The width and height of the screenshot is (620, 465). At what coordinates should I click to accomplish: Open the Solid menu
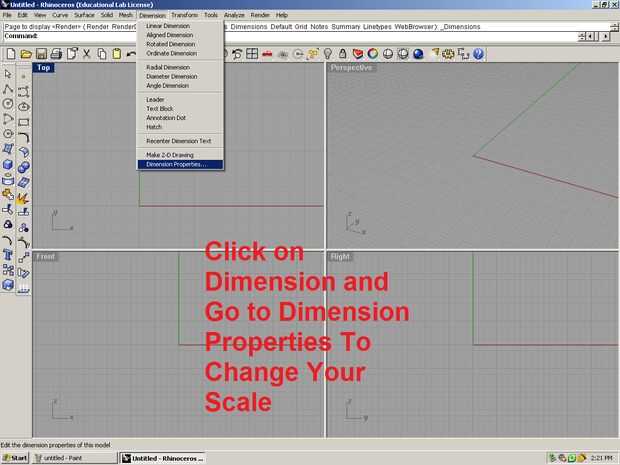[x=107, y=15]
